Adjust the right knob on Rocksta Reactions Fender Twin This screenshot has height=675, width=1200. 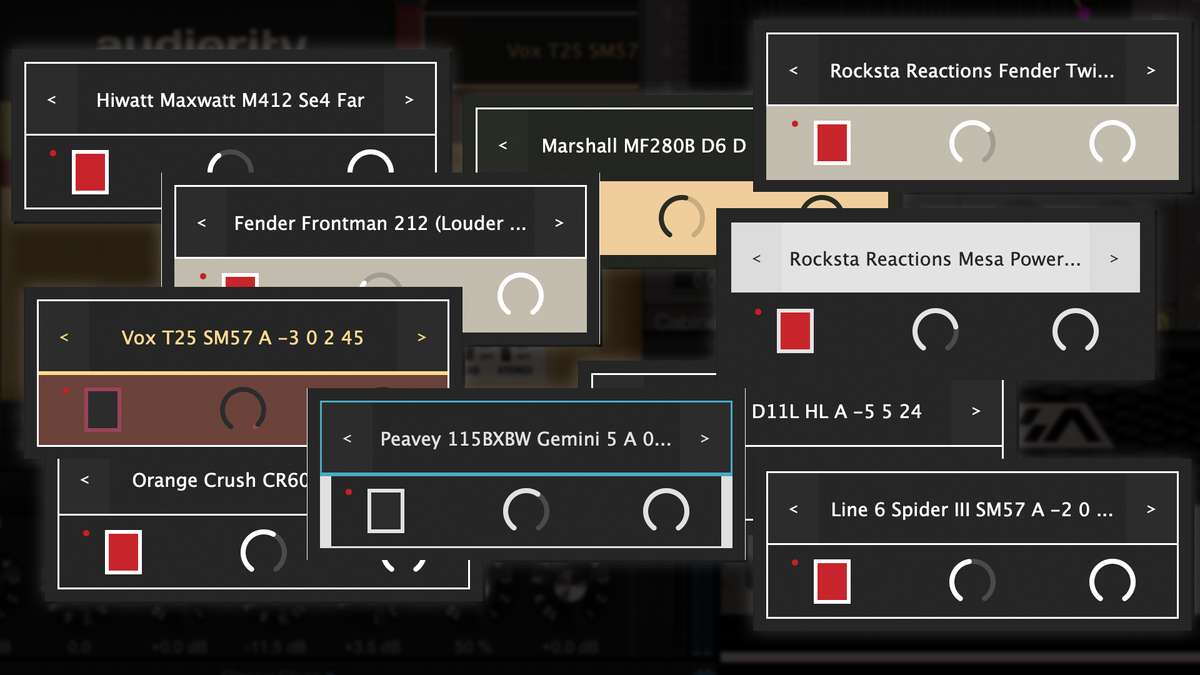click(x=1112, y=143)
